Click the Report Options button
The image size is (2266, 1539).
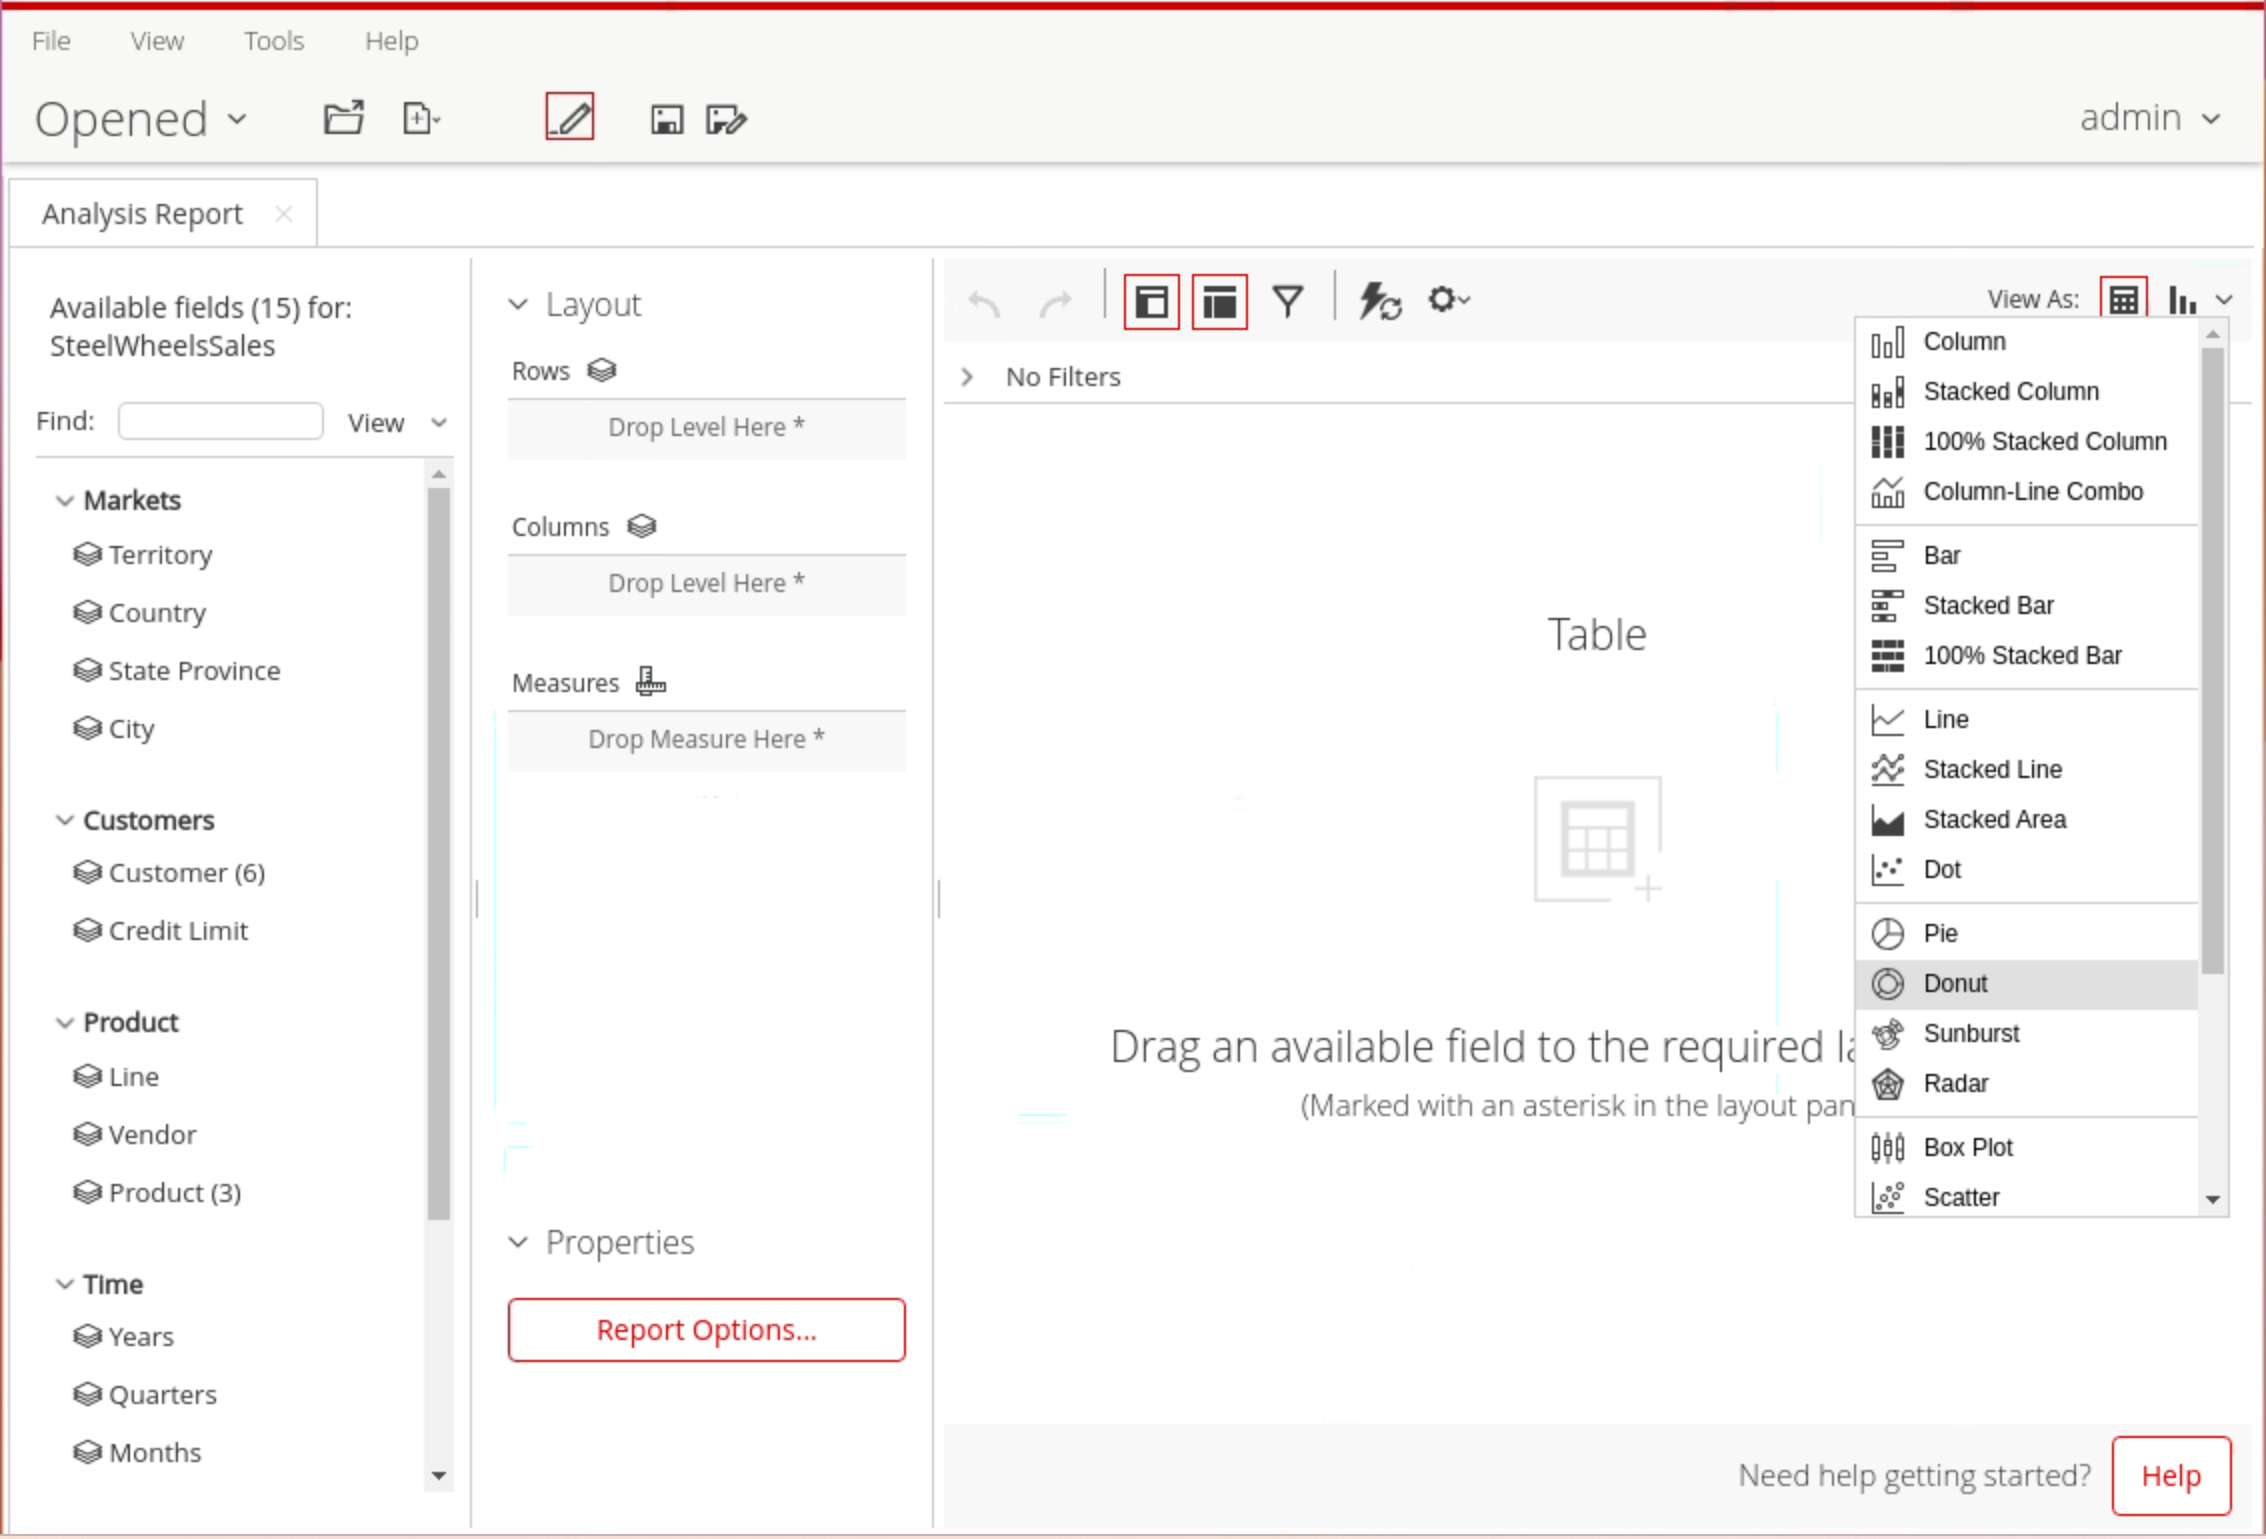coord(706,1330)
